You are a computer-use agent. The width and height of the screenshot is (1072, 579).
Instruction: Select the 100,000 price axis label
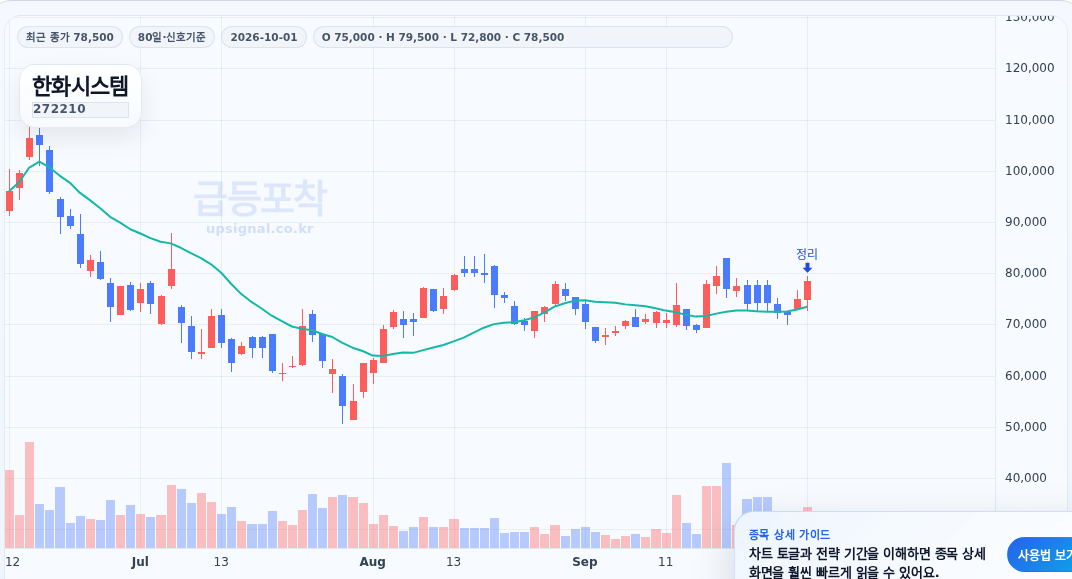click(x=1030, y=171)
